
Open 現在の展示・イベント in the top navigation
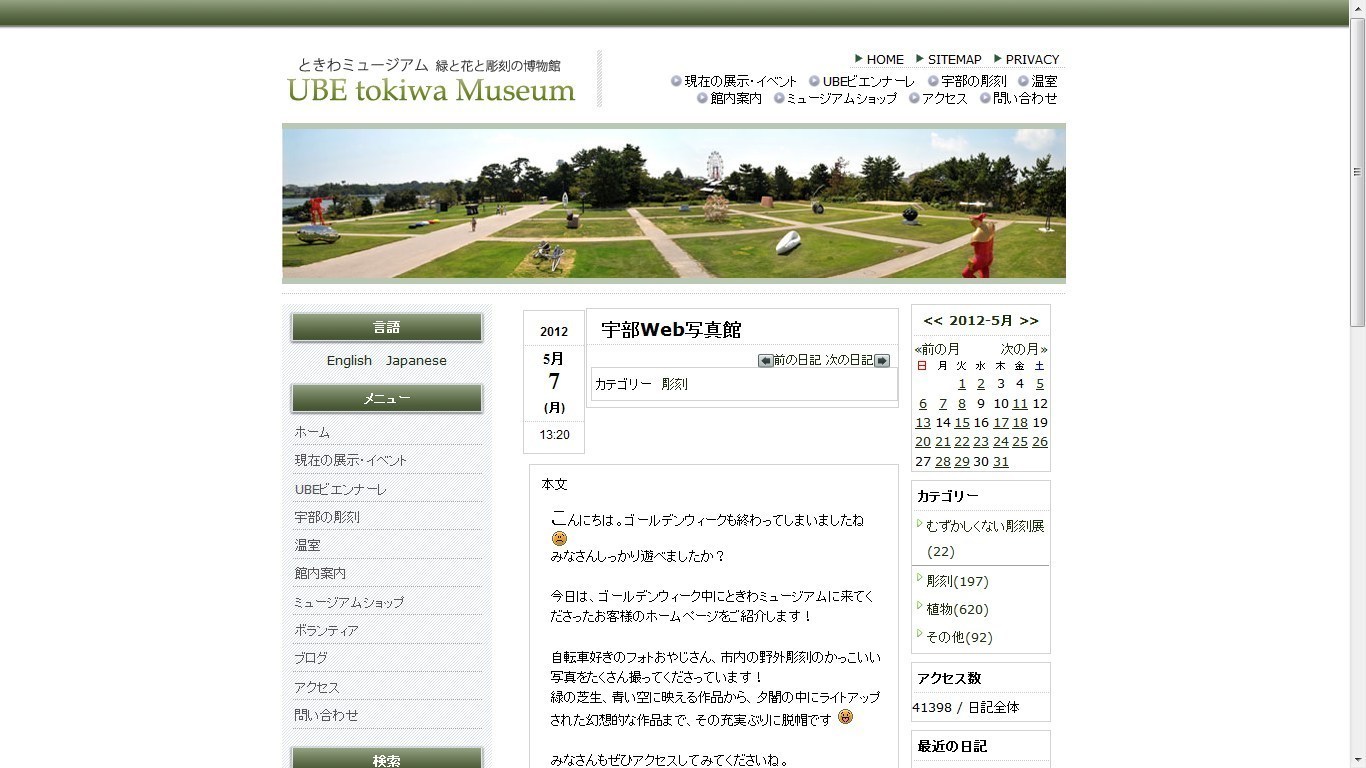(741, 82)
